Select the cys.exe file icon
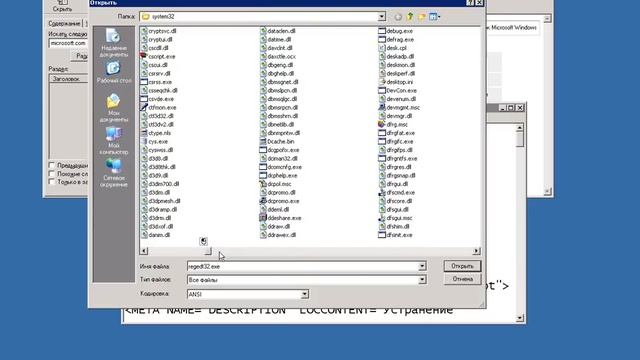The image size is (640, 360). 144,141
